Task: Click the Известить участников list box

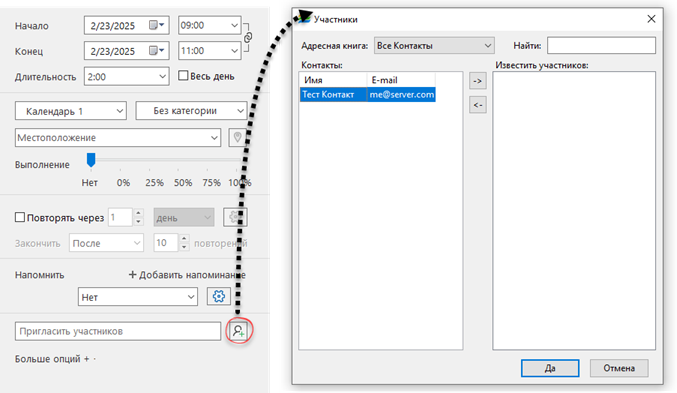Action: pyautogui.click(x=574, y=210)
